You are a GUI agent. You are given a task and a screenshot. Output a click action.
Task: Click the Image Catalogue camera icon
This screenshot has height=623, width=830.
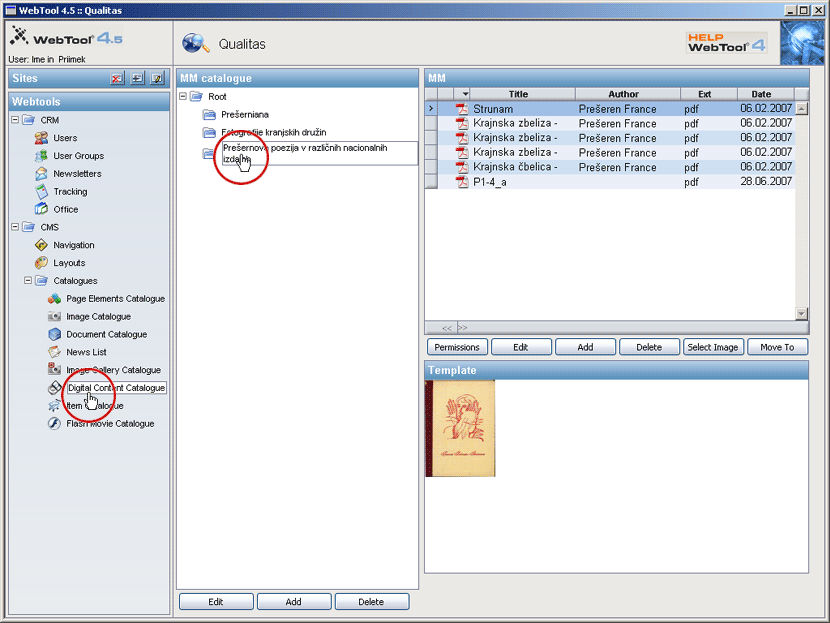[x=55, y=317]
